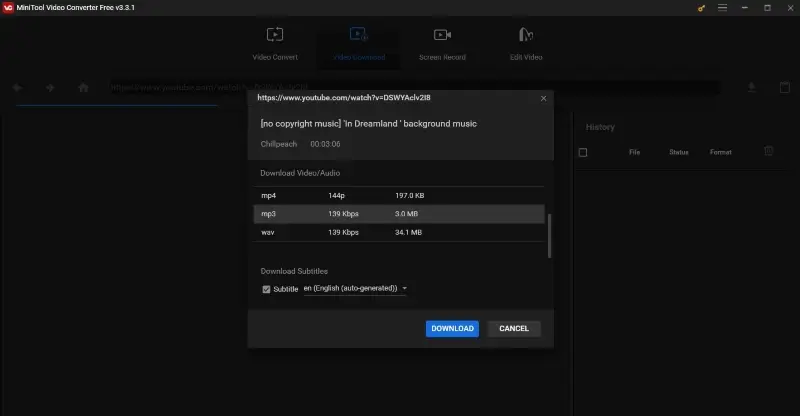
Task: Click the download icon beside the URL bar
Action: pyautogui.click(x=752, y=87)
